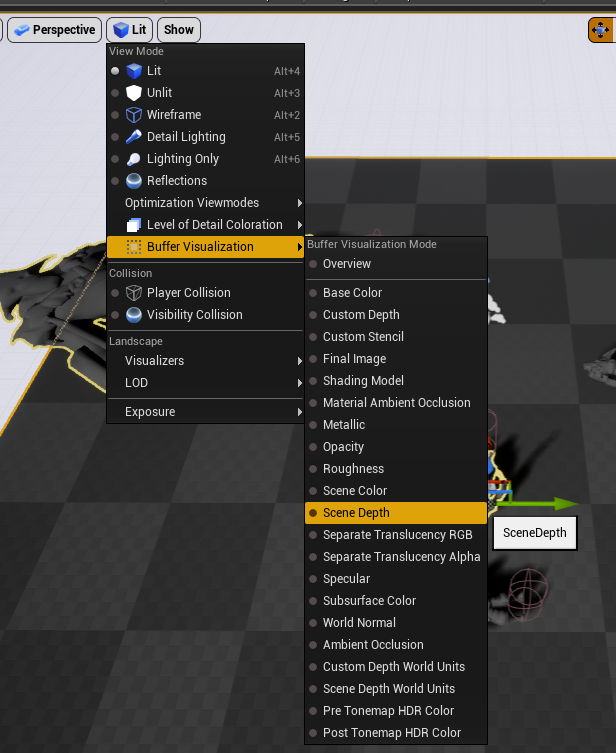
Task: Click the Buffer Visualization dotted-square icon
Action: [134, 247]
